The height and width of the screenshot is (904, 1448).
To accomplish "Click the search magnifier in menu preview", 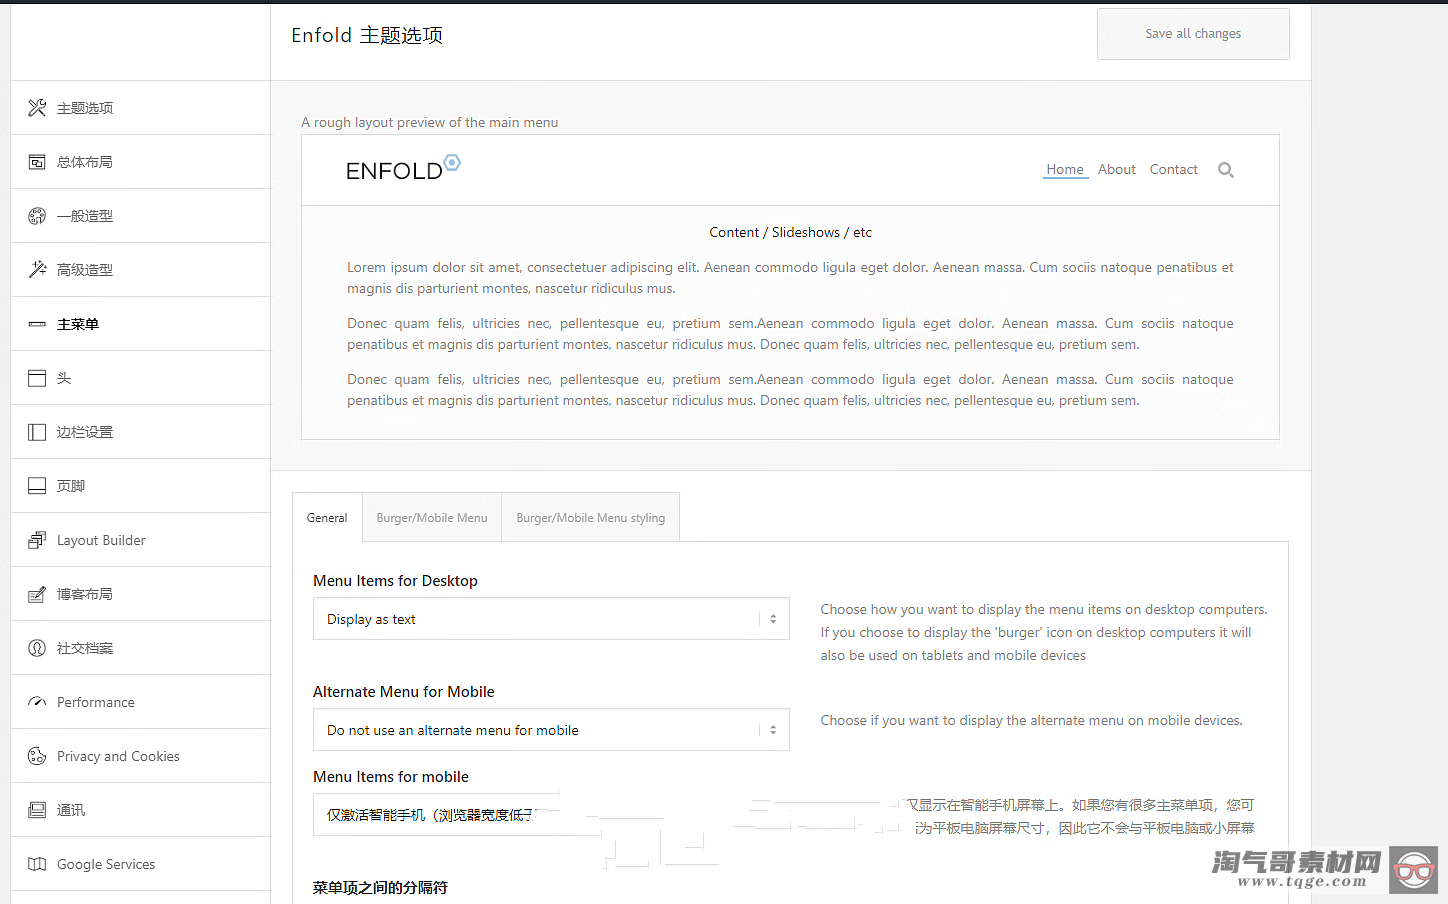I will [1226, 170].
